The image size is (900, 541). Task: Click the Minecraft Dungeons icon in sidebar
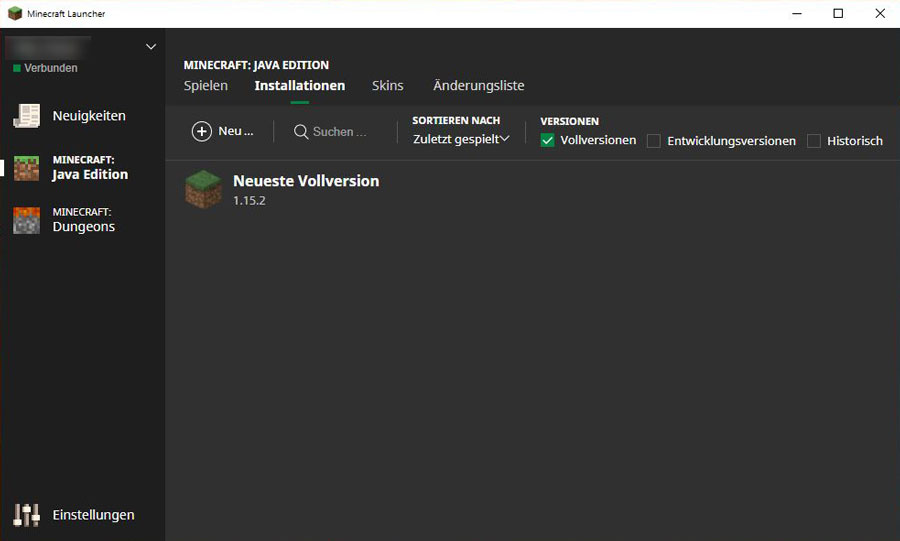tap(26, 220)
